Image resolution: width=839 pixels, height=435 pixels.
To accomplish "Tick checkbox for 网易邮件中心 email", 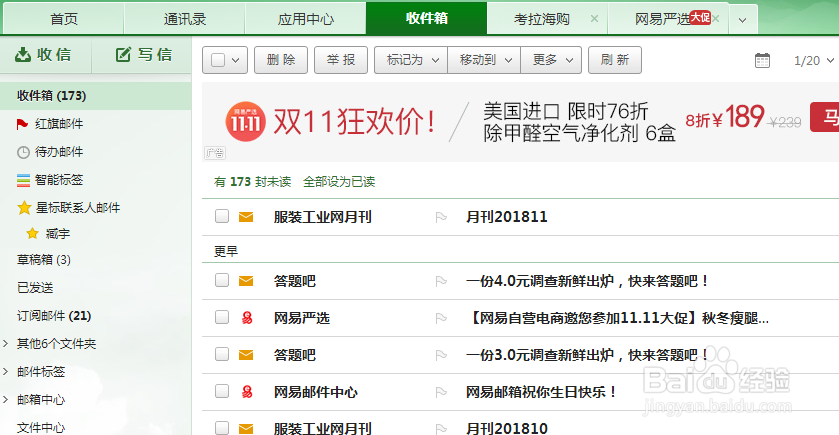I will 222,391.
